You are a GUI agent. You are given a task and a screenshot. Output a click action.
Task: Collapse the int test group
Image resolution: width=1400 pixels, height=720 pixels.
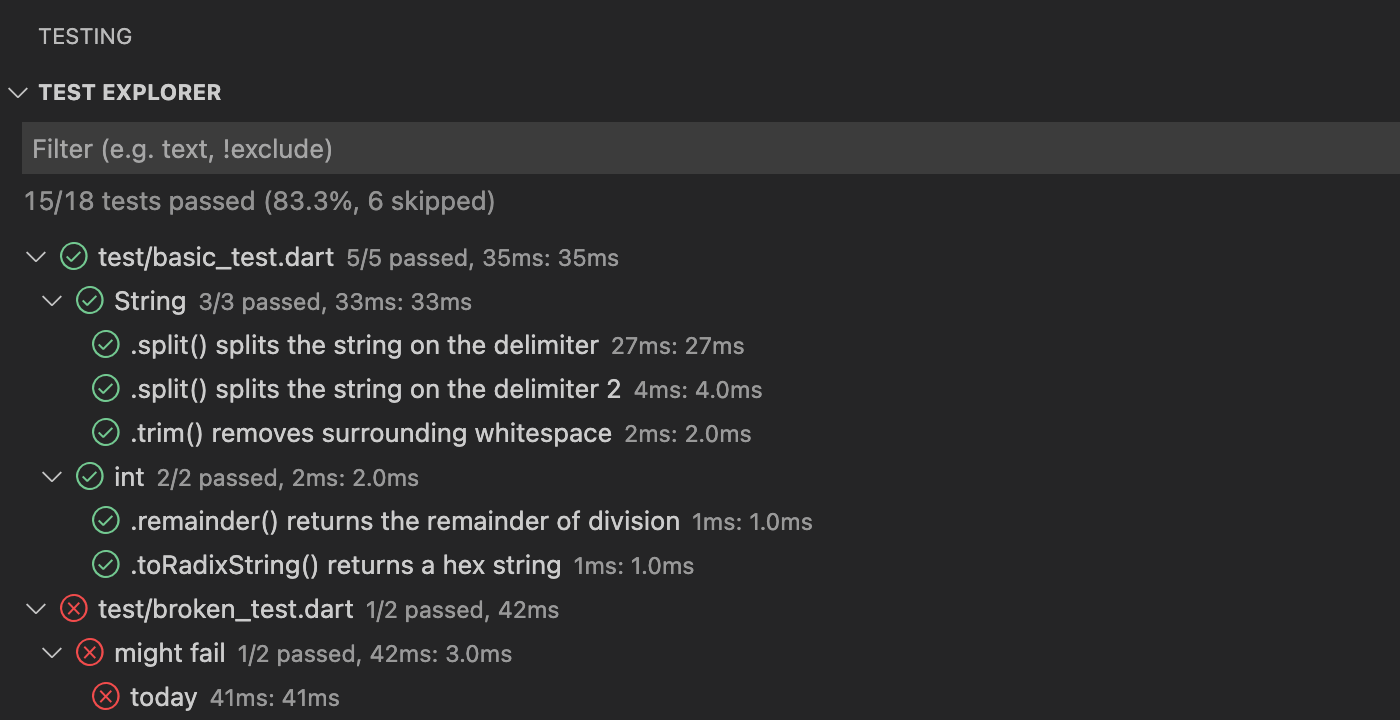[x=52, y=477]
